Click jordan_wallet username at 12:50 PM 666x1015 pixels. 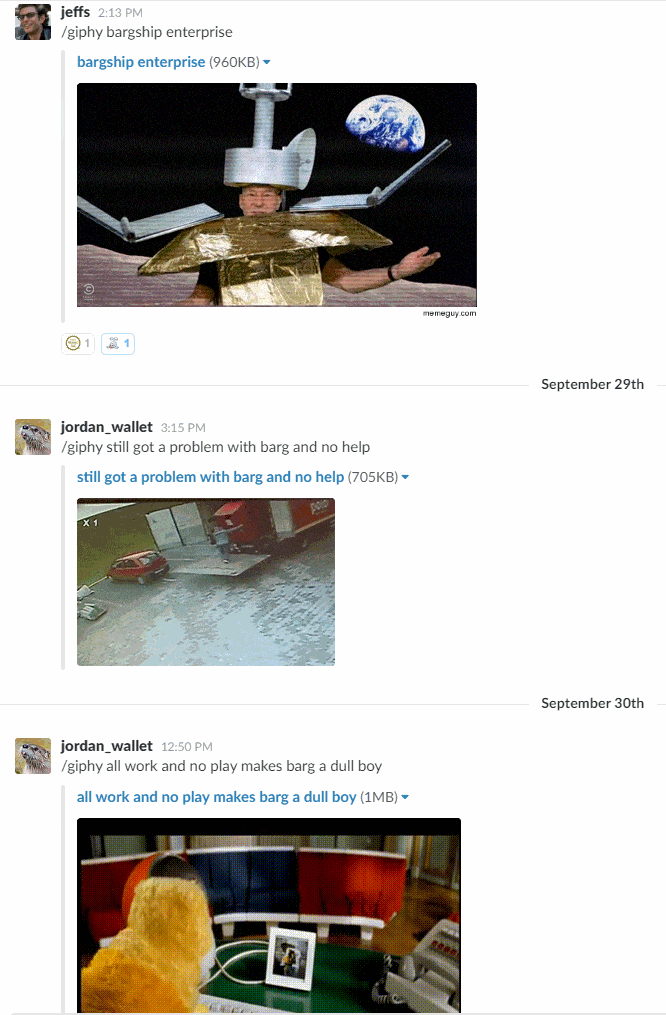(107, 746)
